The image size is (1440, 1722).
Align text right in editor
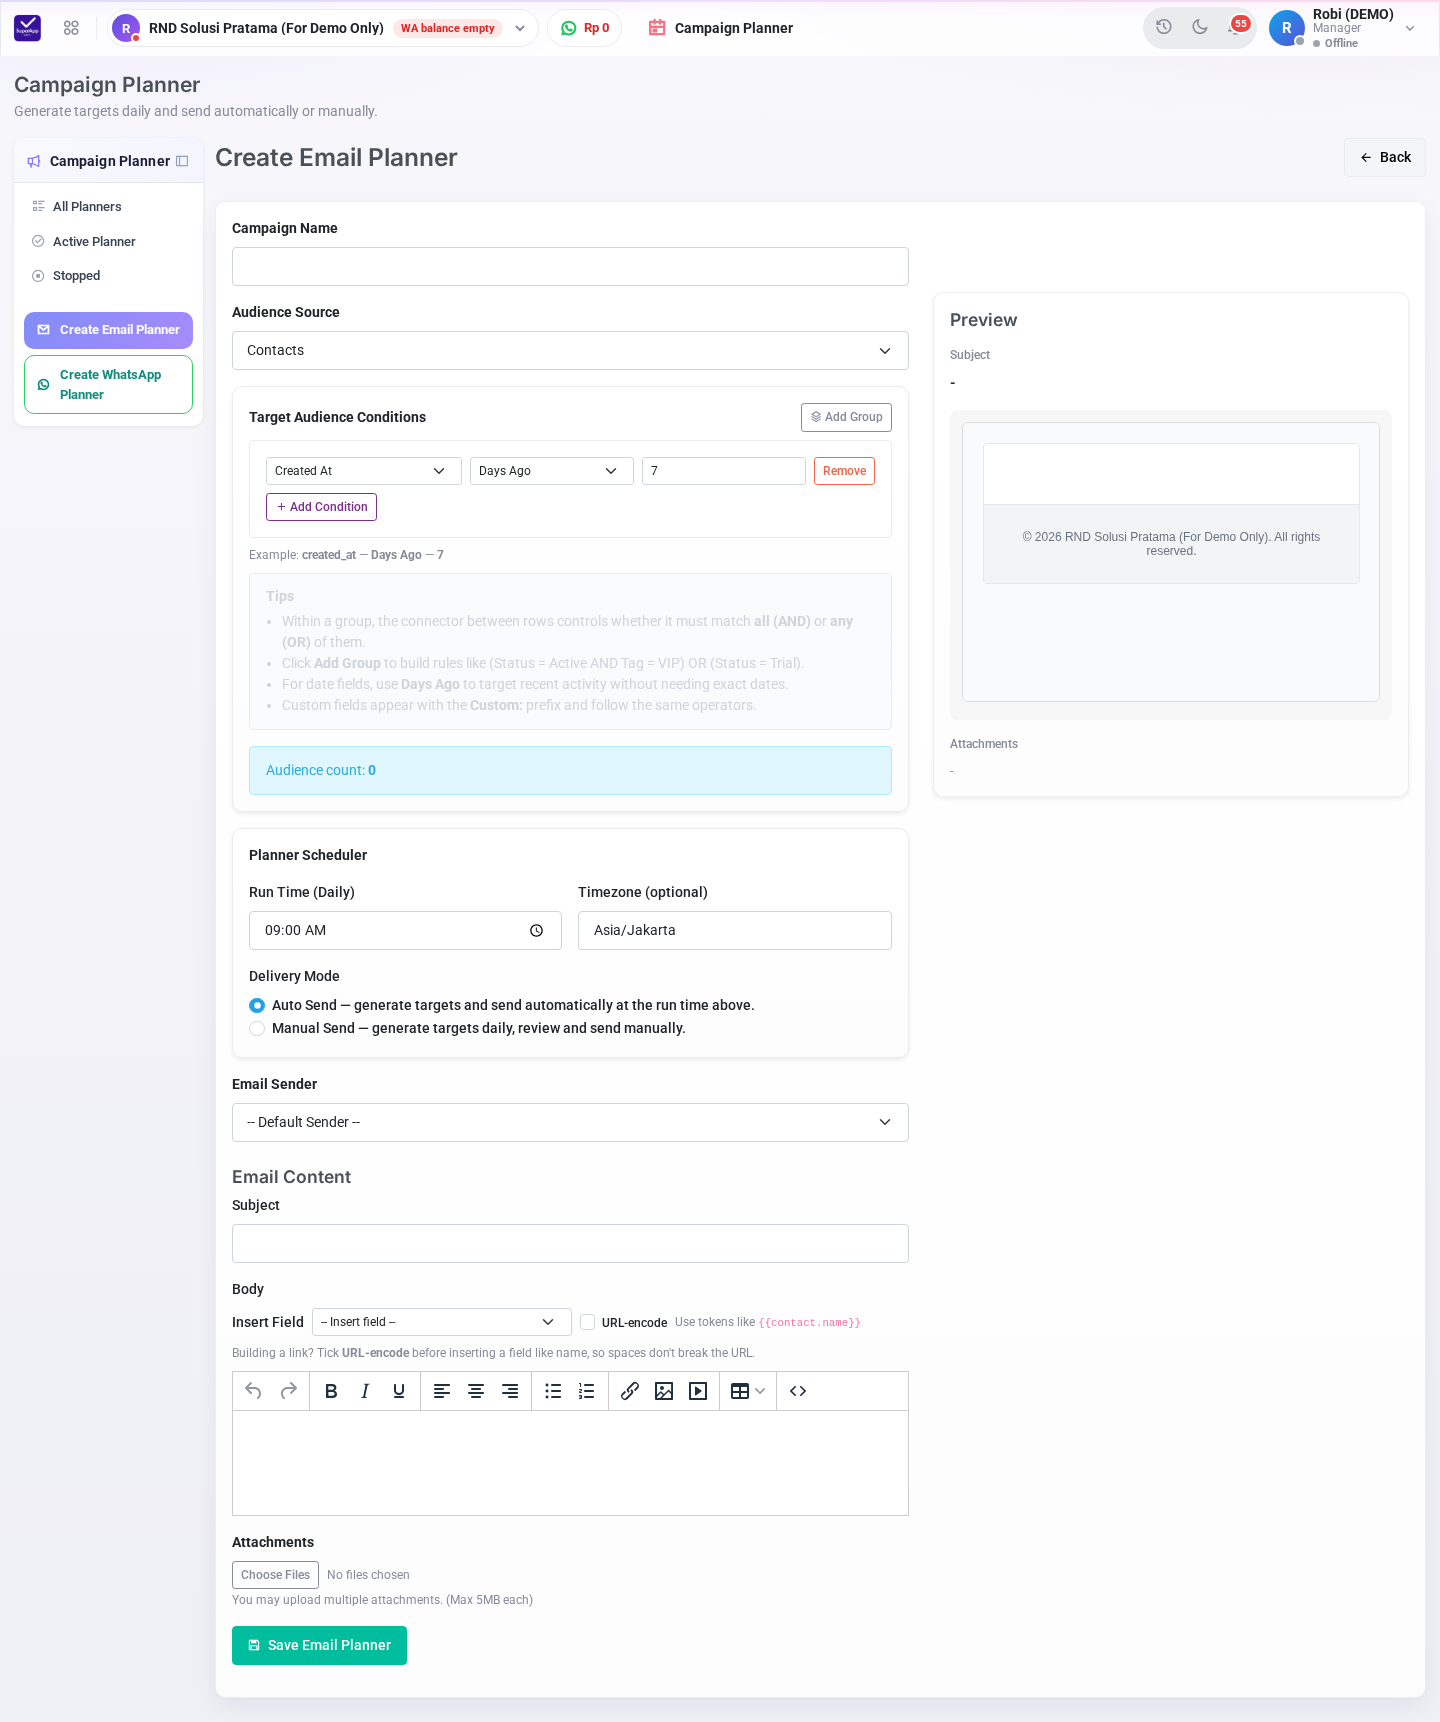pos(510,1391)
